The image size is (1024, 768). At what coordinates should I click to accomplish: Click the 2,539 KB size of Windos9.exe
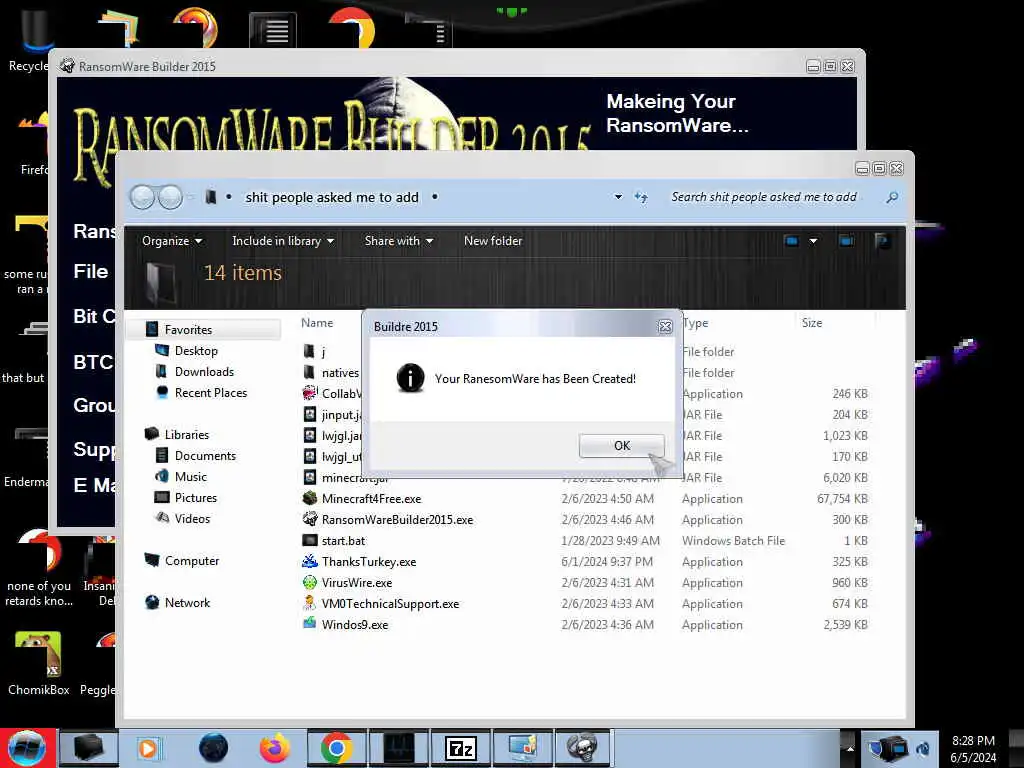point(846,624)
